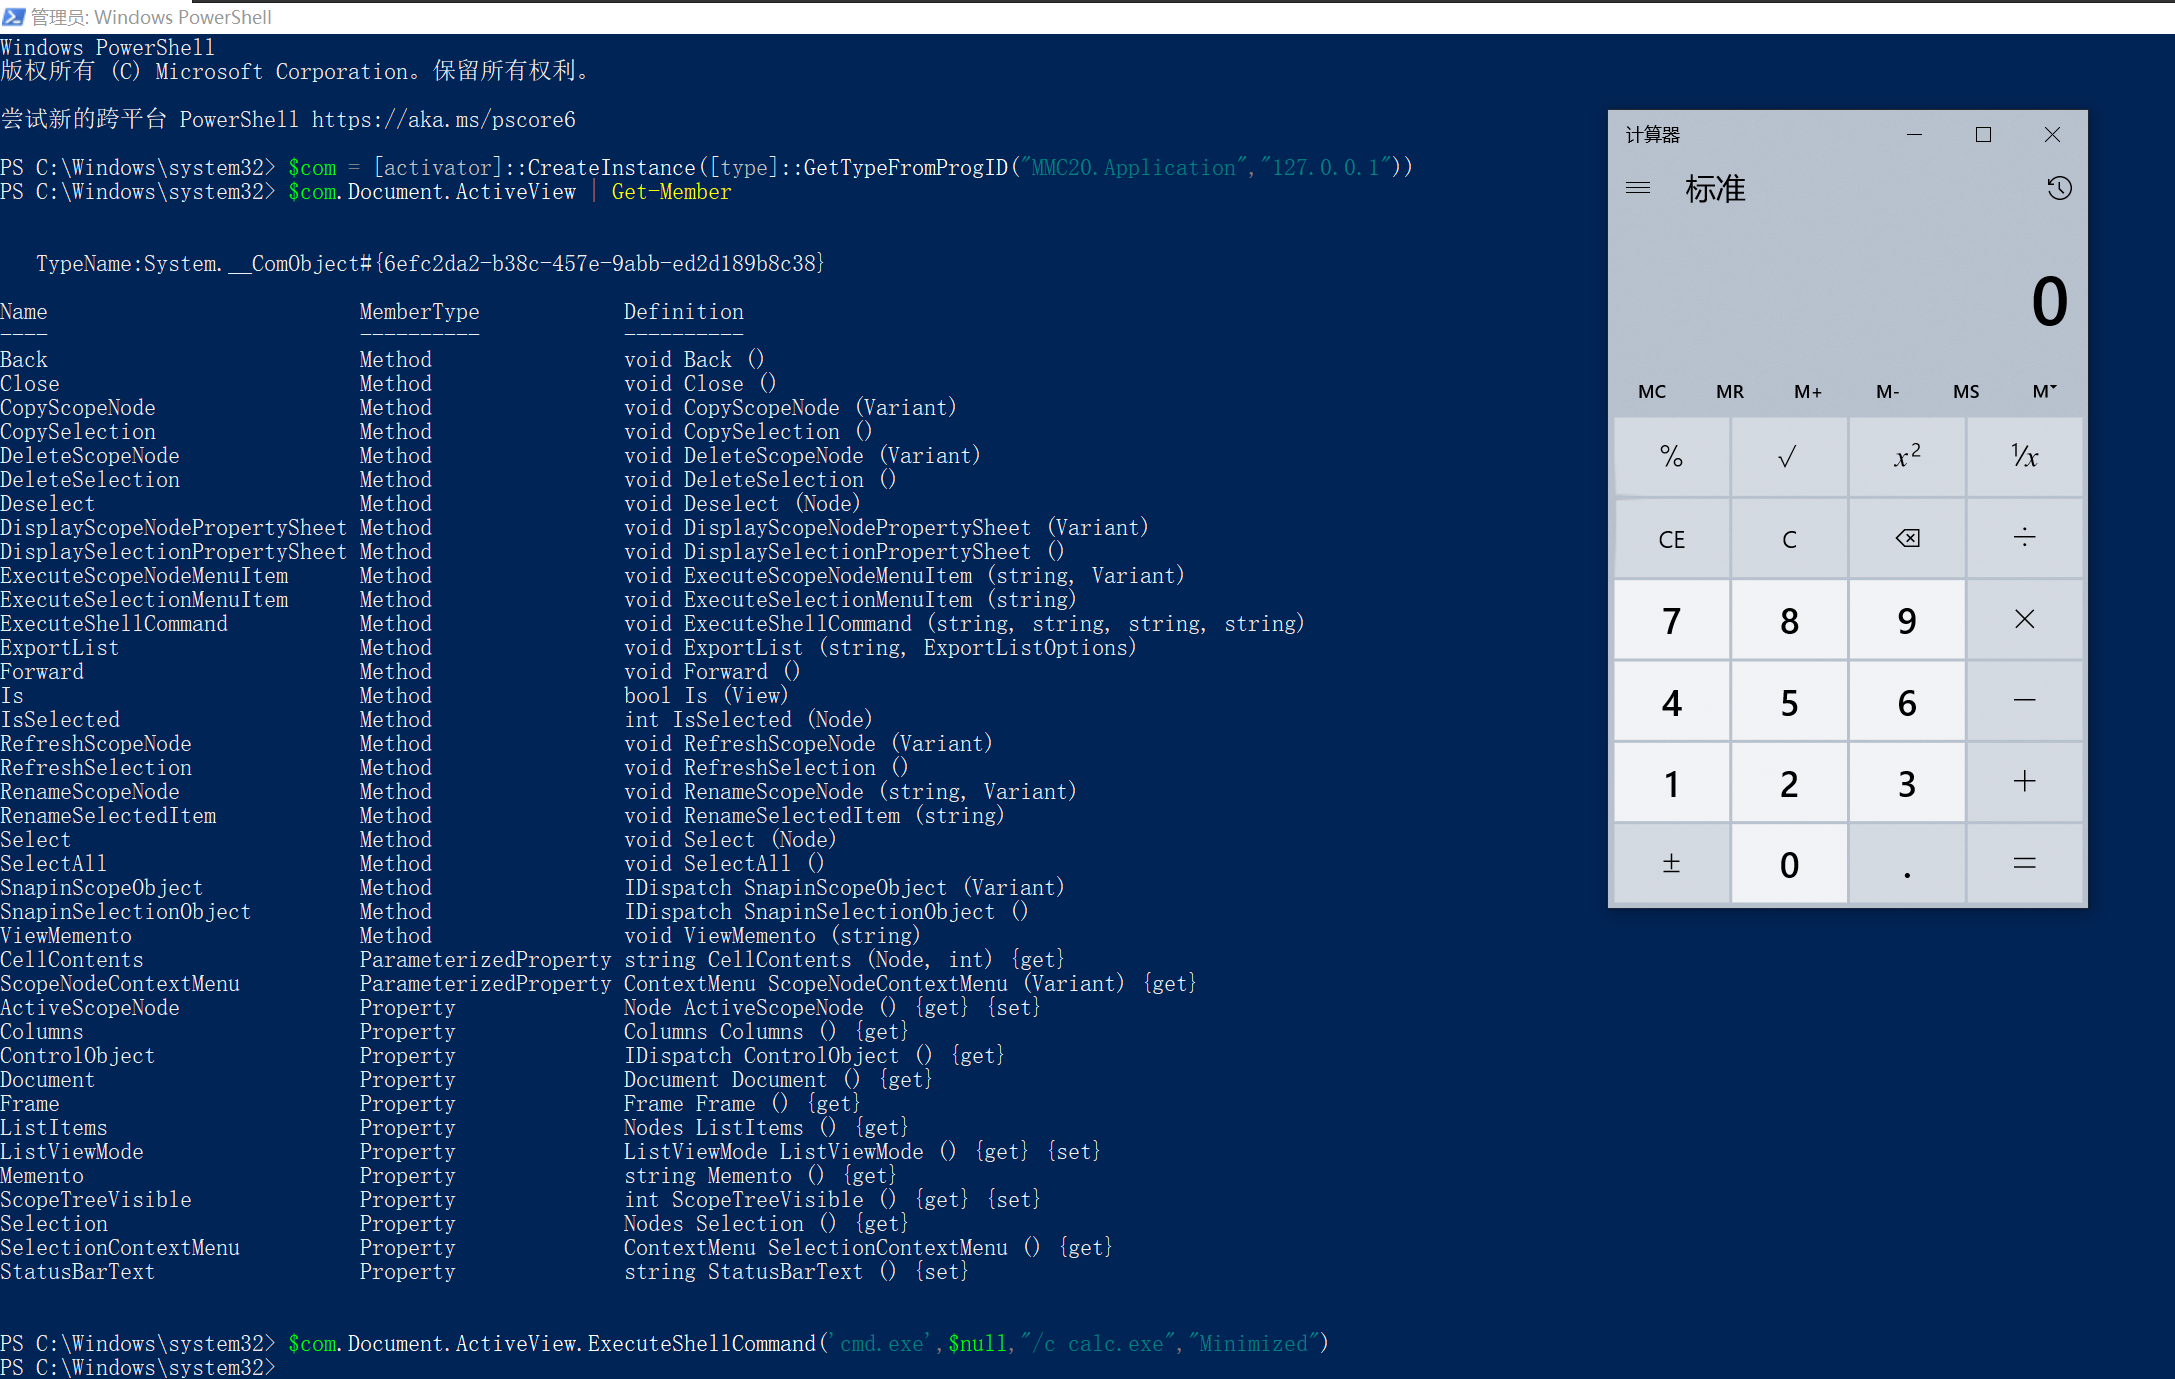The image size is (2175, 1379).
Task: Click the square x² function button
Action: click(x=1906, y=456)
